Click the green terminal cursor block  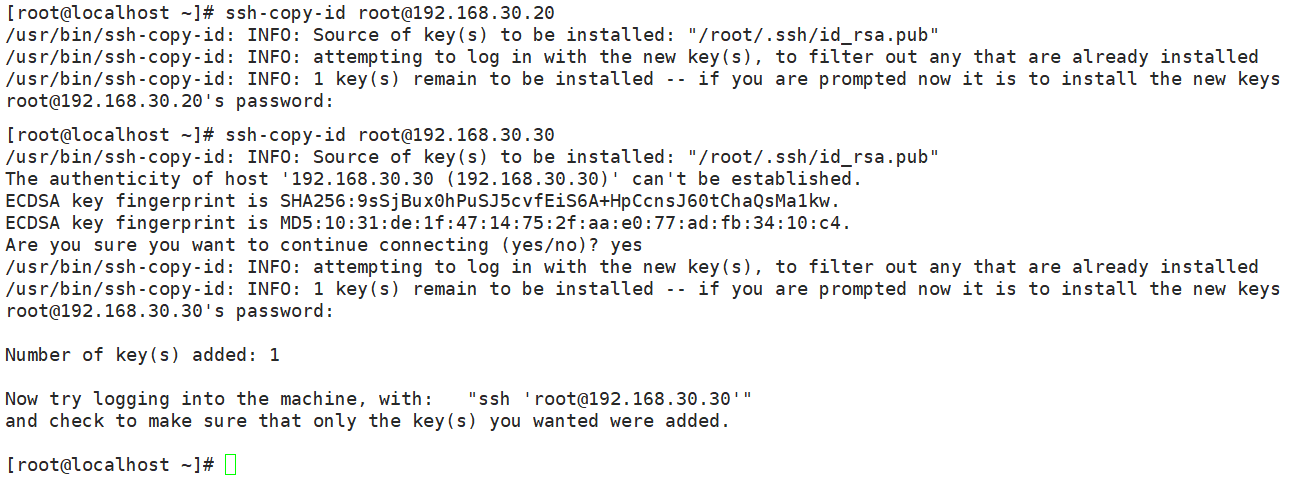click(x=231, y=465)
